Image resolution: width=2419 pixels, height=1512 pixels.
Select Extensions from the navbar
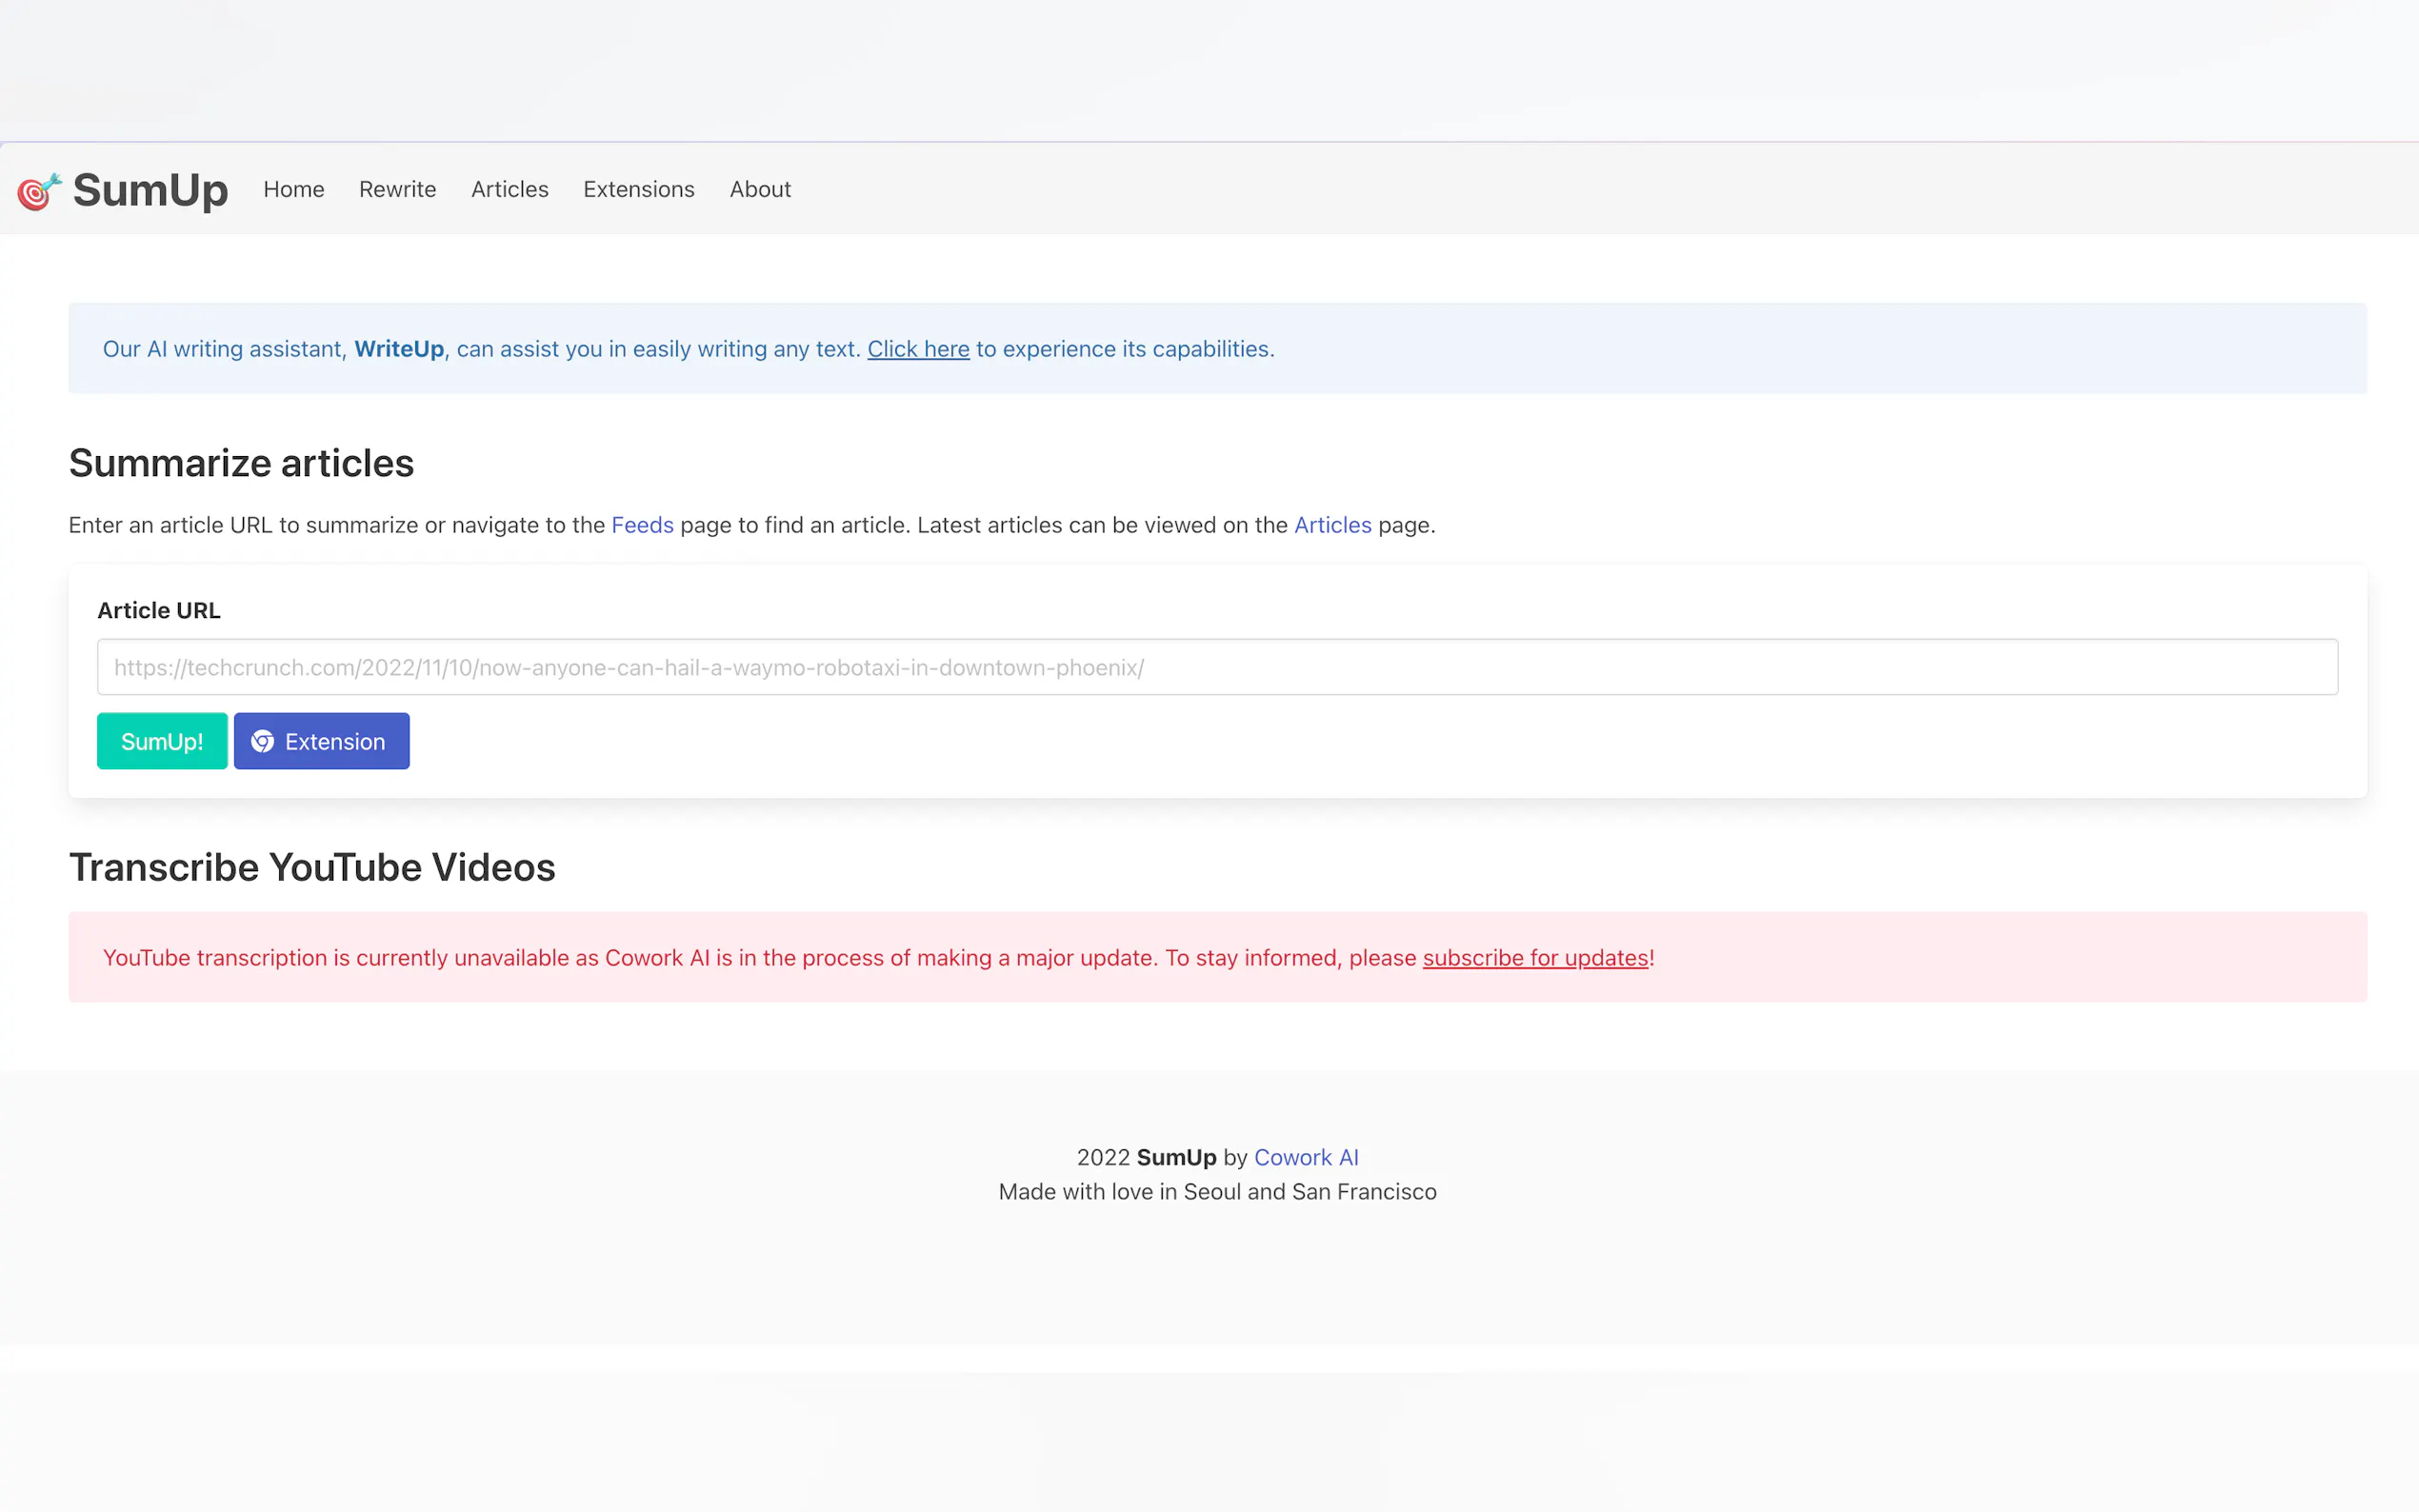[x=638, y=189]
